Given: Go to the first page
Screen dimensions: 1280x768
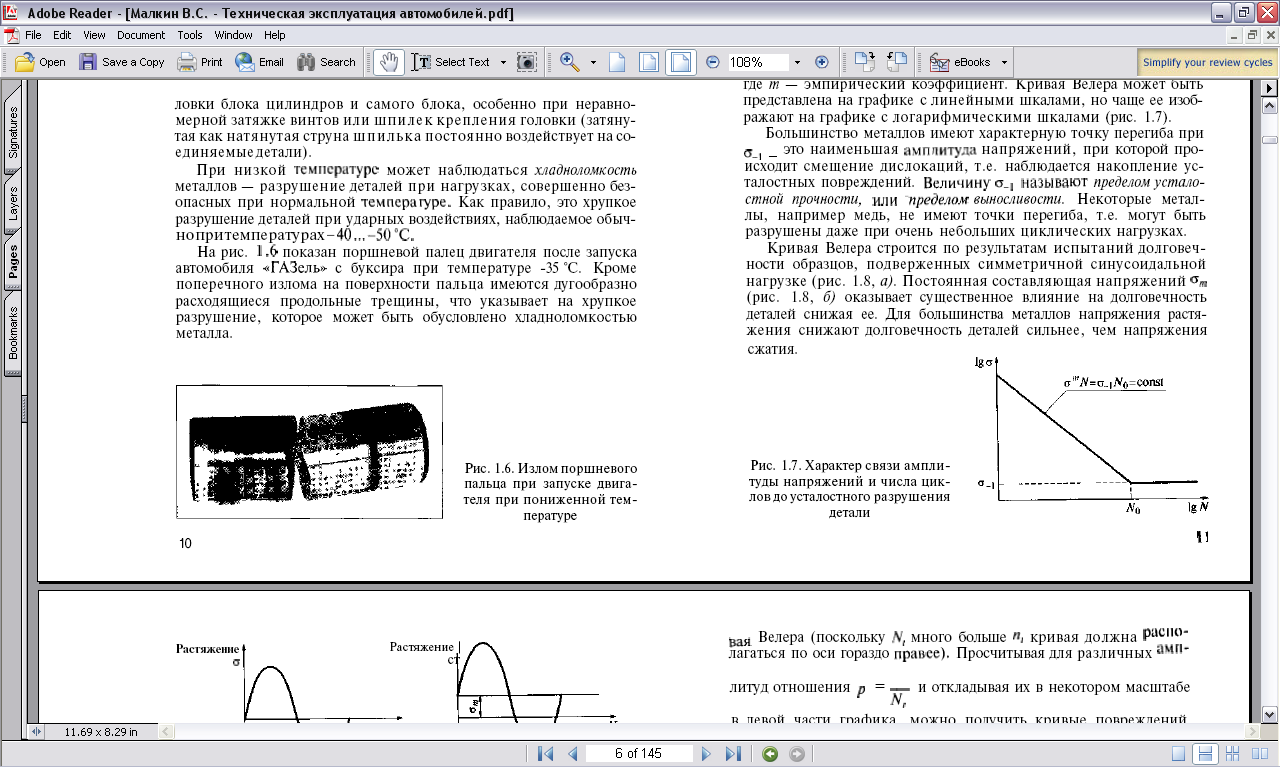Looking at the screenshot, I should [x=545, y=753].
